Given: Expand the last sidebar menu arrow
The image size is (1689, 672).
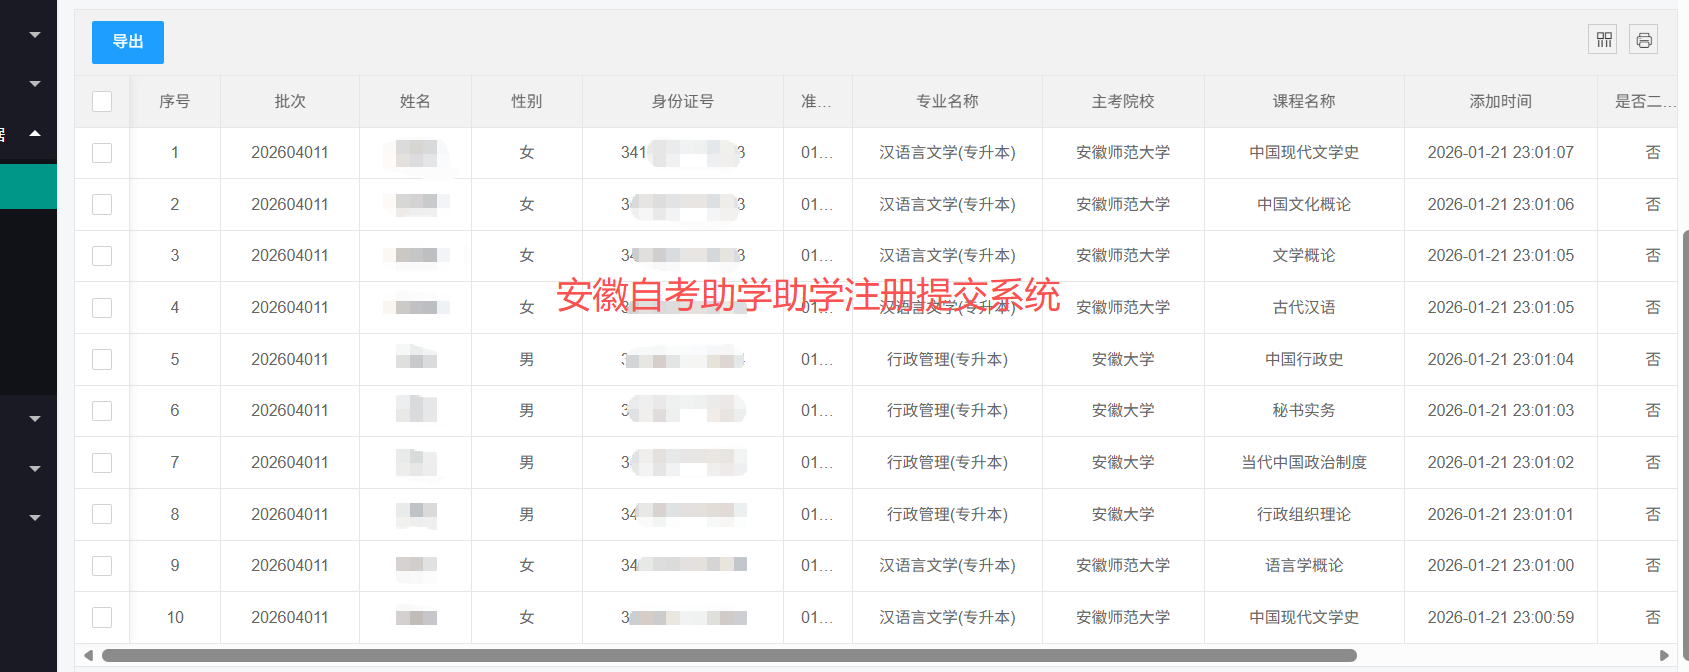Looking at the screenshot, I should tap(35, 518).
